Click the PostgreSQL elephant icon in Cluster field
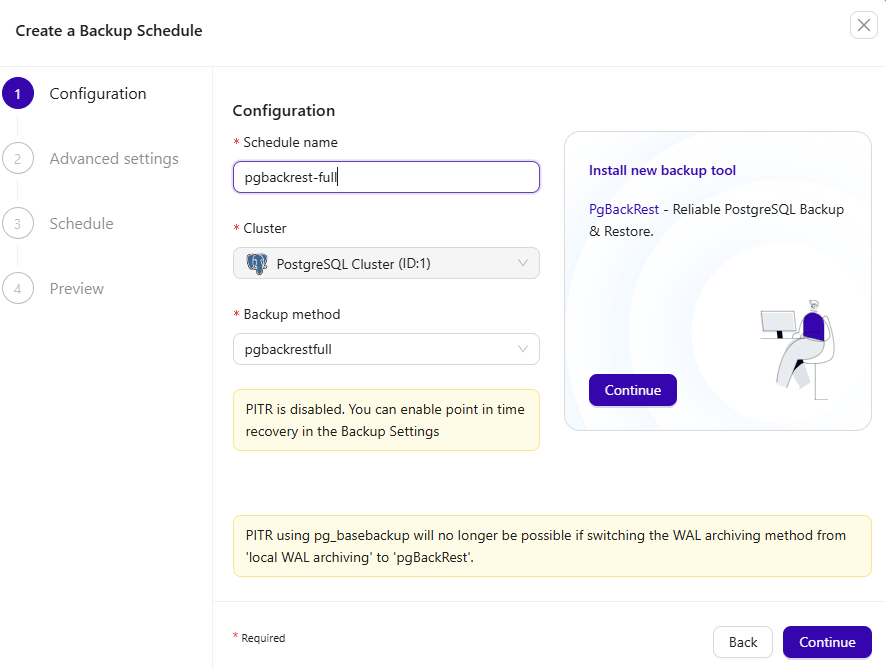Viewport: 886px width, 669px height. click(x=257, y=264)
